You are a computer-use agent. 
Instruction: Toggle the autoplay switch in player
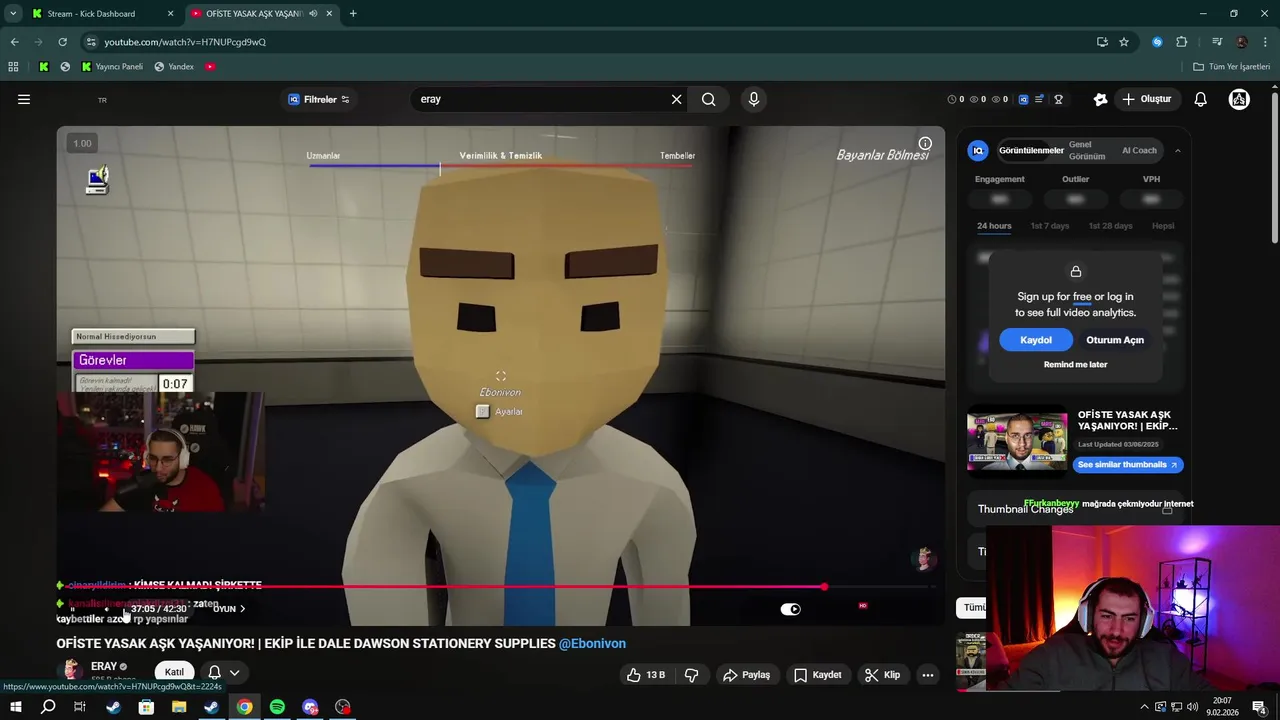[791, 609]
